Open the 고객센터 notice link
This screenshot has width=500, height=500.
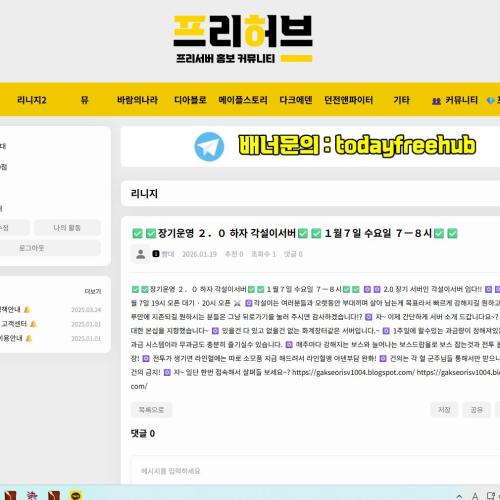pos(14,324)
